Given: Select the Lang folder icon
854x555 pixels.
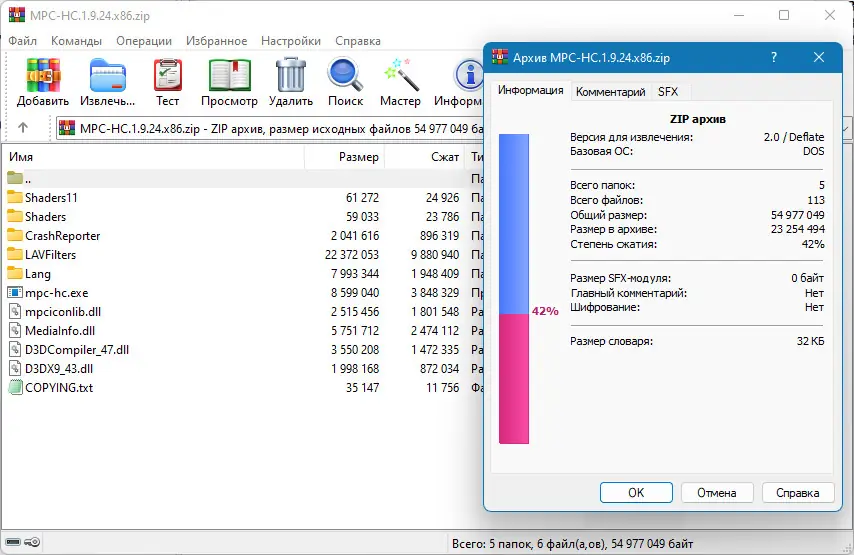Looking at the screenshot, I should [15, 273].
